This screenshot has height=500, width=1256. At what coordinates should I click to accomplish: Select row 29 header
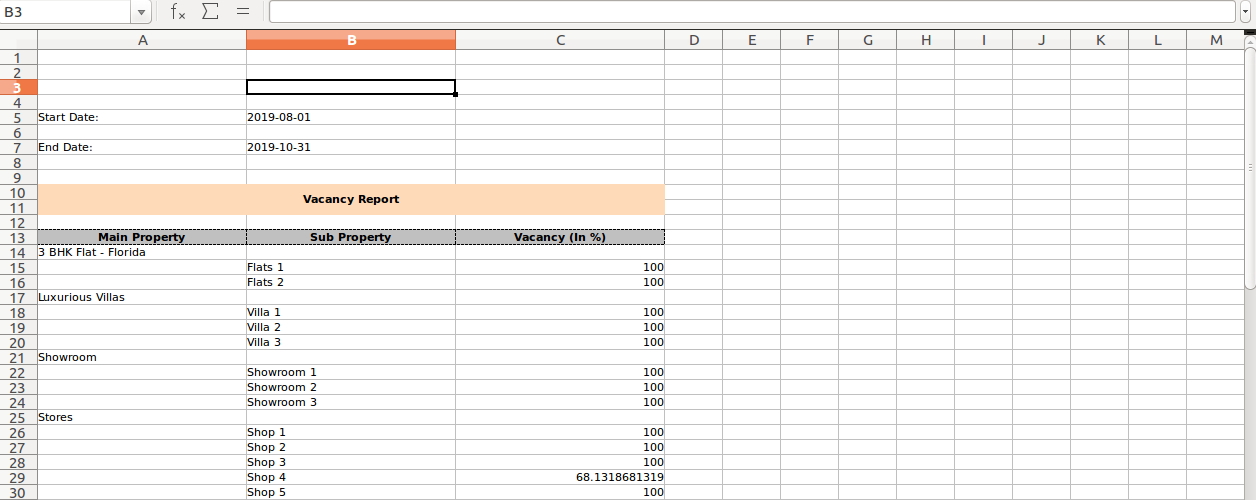(x=18, y=478)
